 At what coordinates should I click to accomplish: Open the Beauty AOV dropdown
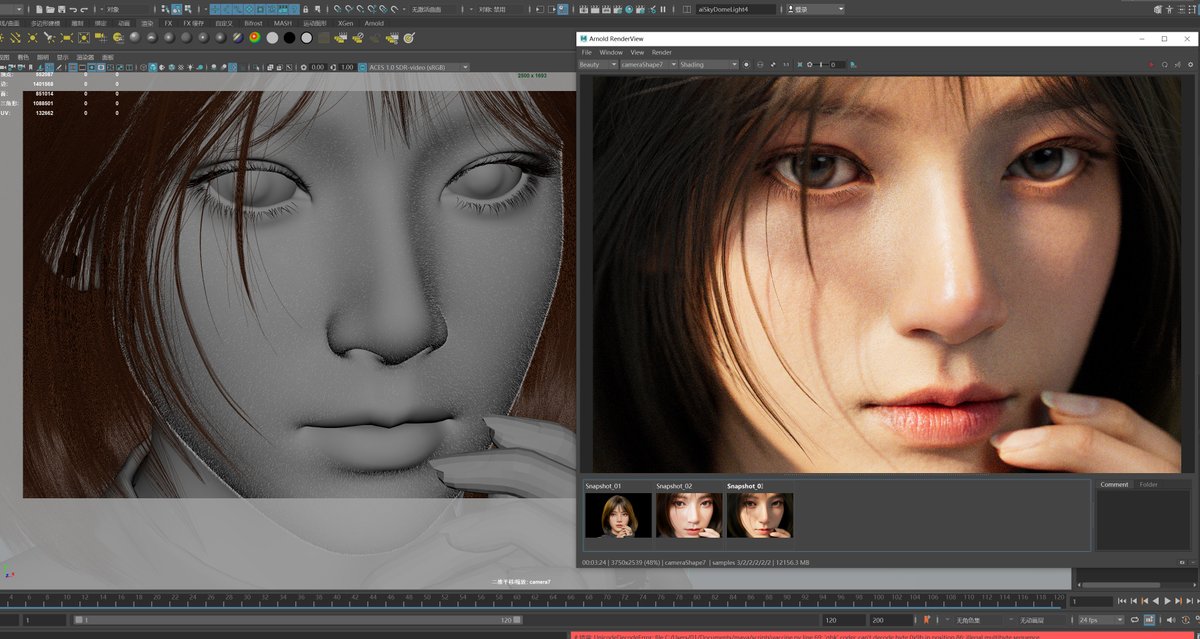coord(597,64)
